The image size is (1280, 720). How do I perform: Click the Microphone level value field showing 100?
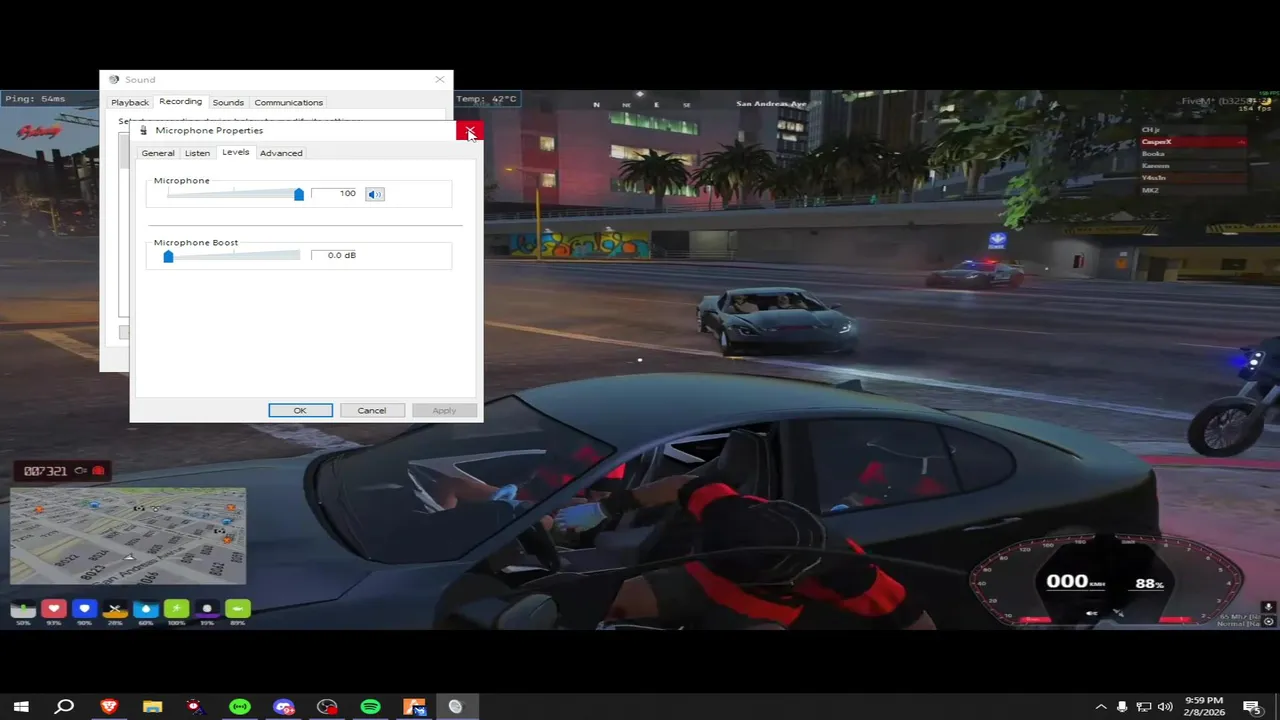(x=334, y=193)
